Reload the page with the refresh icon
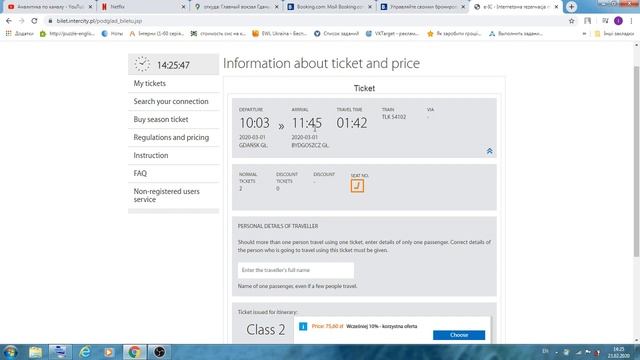This screenshot has width=640, height=360. 34,21
